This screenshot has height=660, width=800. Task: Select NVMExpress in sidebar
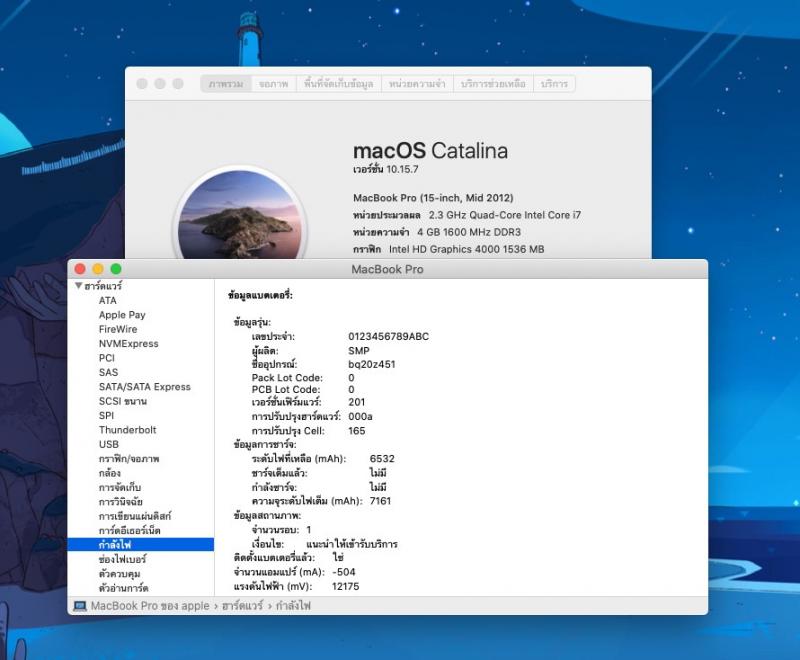129,343
